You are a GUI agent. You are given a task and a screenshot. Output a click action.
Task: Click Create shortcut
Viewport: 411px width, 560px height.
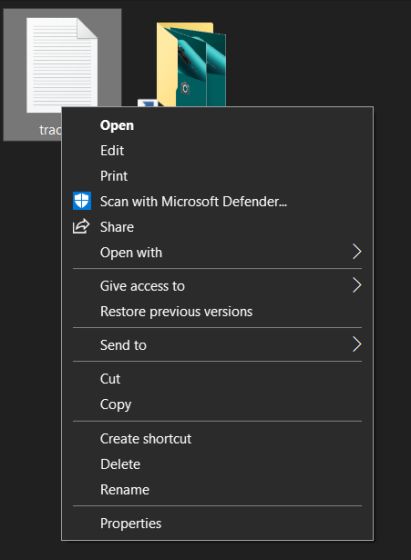coord(217,439)
